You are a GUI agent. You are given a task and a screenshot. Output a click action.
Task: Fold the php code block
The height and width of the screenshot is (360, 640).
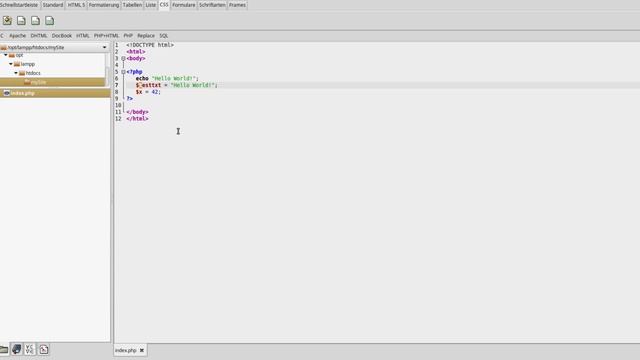[123, 72]
